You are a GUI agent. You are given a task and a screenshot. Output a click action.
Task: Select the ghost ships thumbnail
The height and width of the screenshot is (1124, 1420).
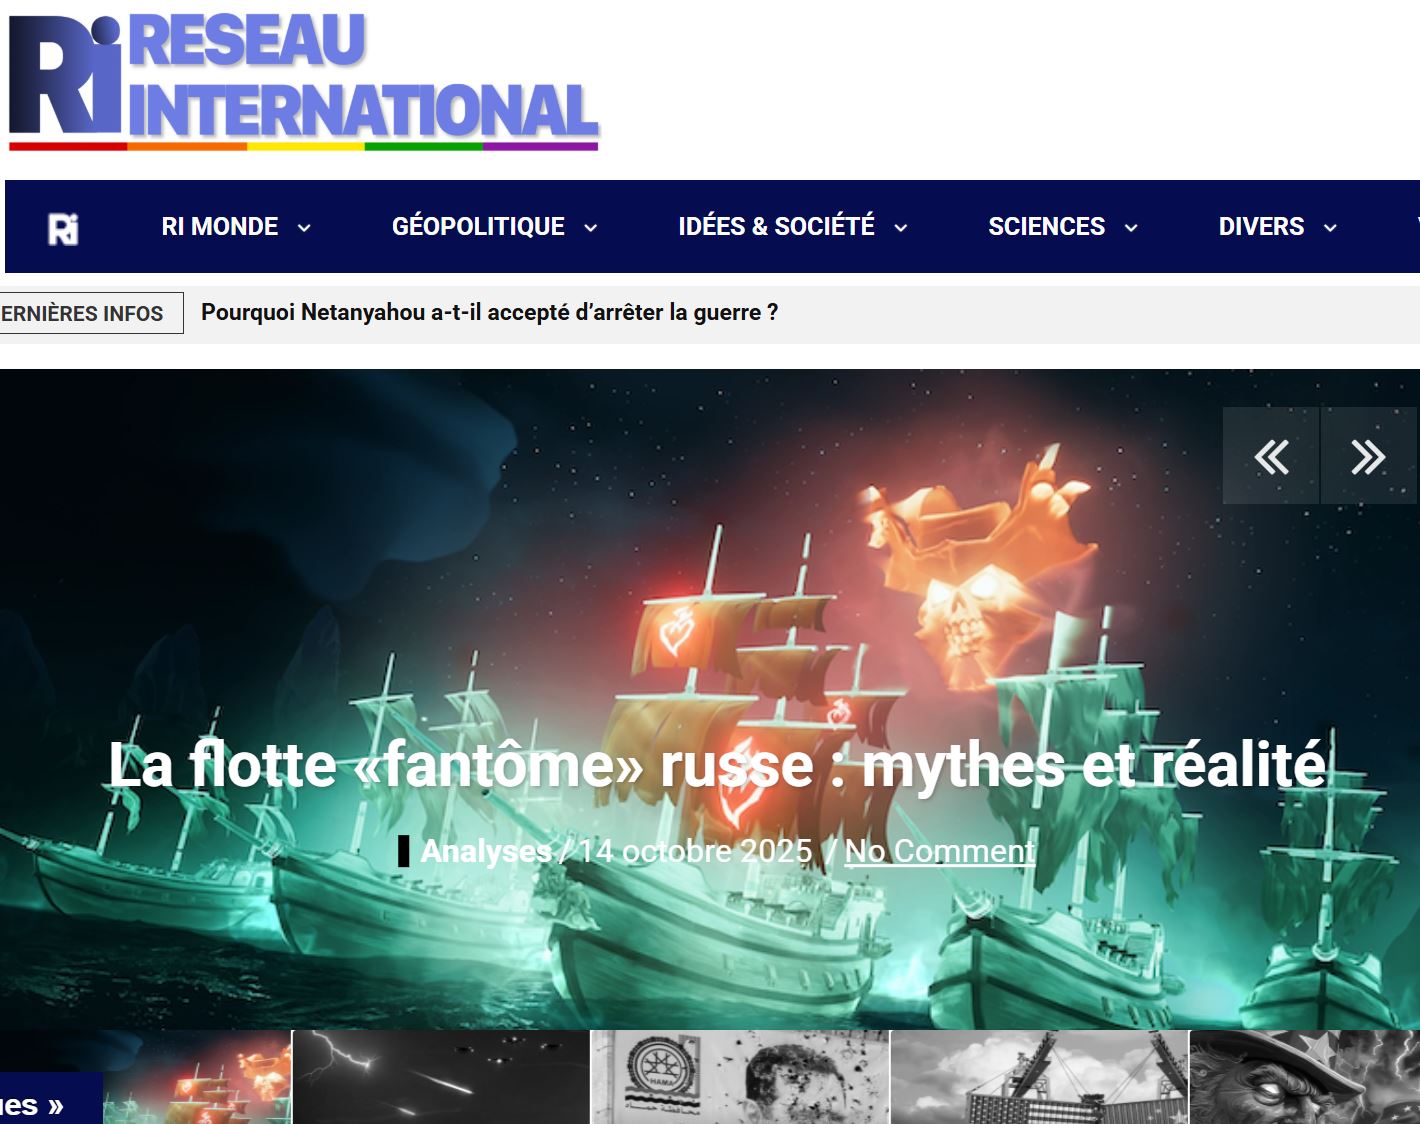[x=197, y=1078]
